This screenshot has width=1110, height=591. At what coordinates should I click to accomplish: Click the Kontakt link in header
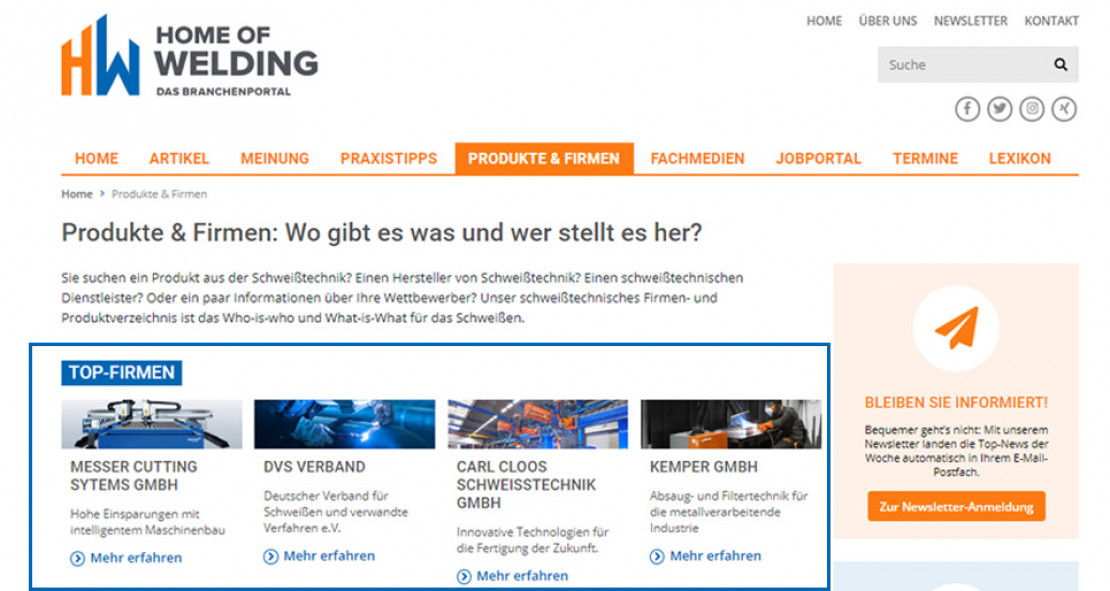[x=1051, y=21]
